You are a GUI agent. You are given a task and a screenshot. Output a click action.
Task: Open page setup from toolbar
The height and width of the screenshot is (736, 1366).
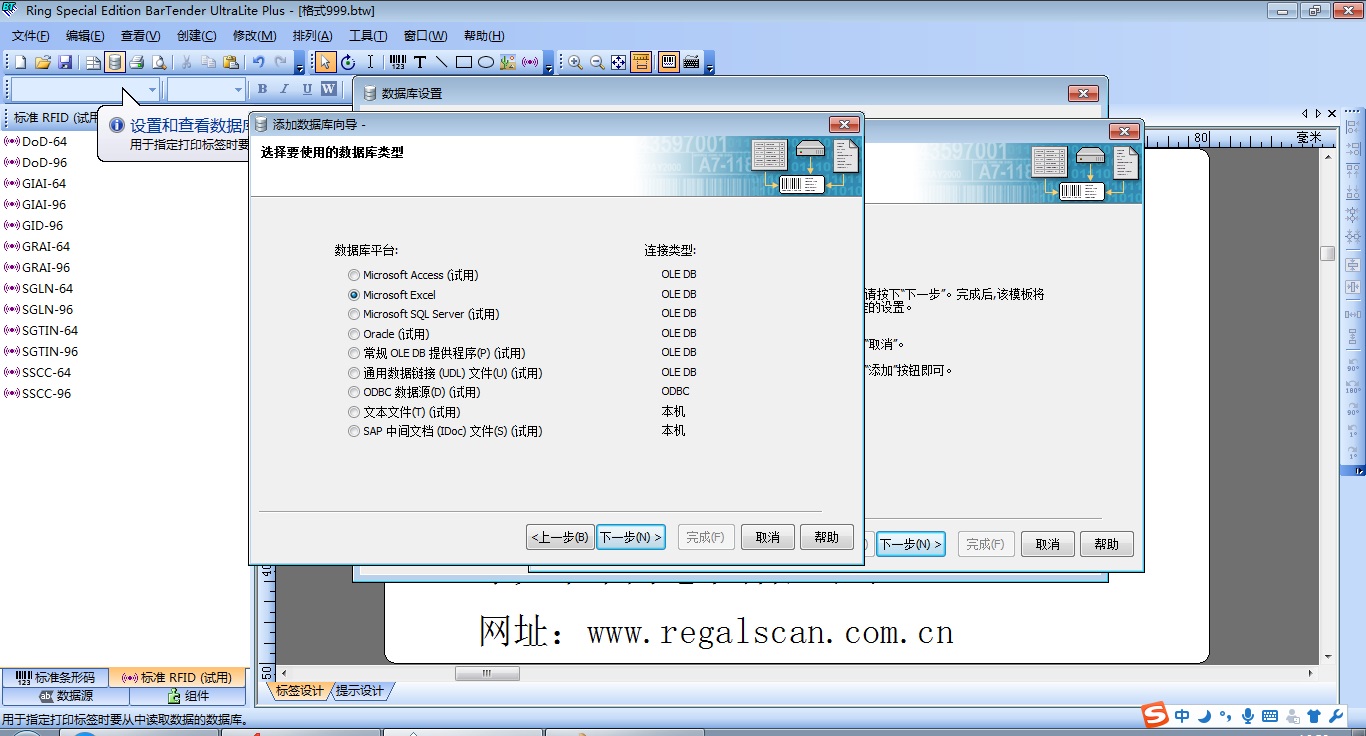[x=93, y=62]
